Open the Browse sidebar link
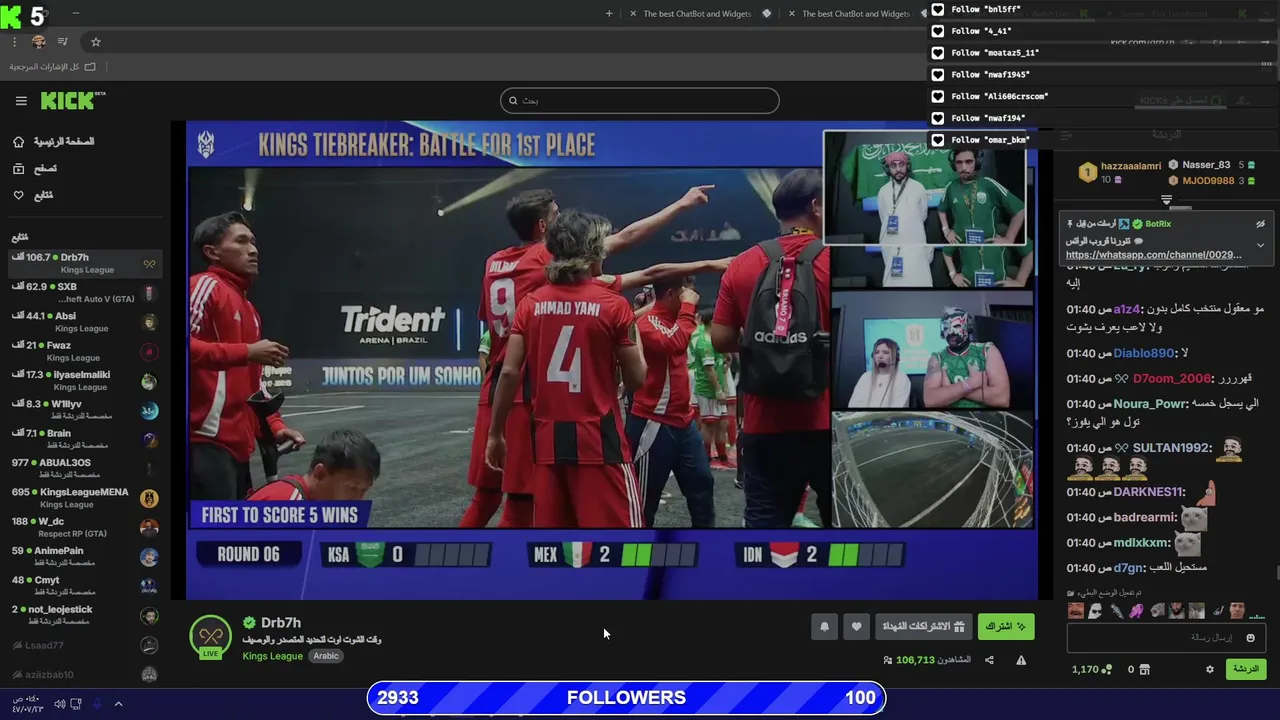Viewport: 1280px width, 720px height. [x=34, y=169]
